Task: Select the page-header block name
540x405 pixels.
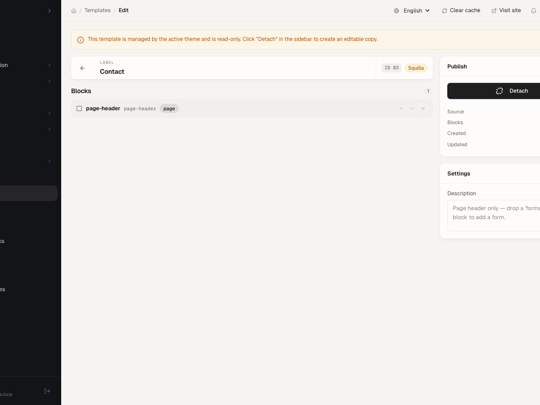Action: pos(103,108)
